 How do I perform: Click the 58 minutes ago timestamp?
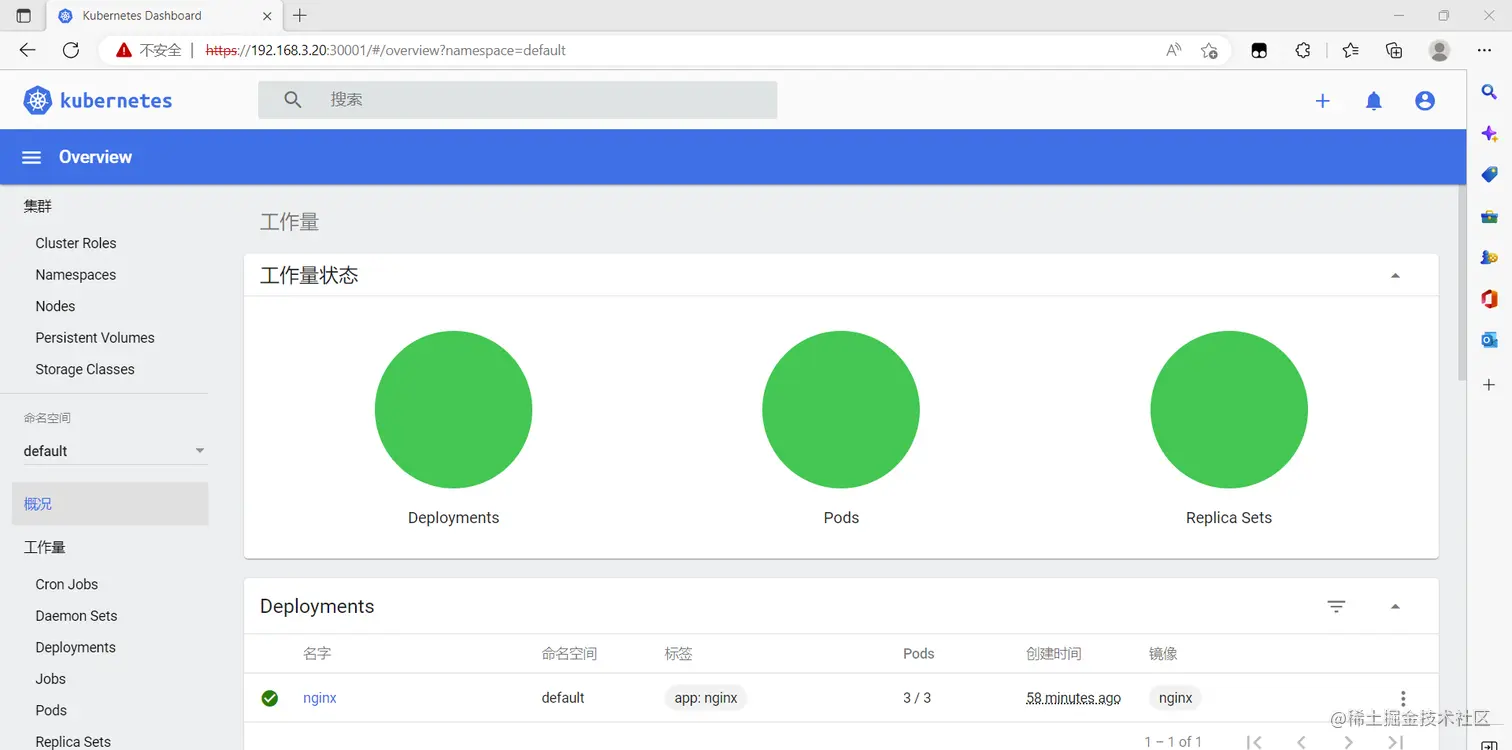pyautogui.click(x=1073, y=698)
